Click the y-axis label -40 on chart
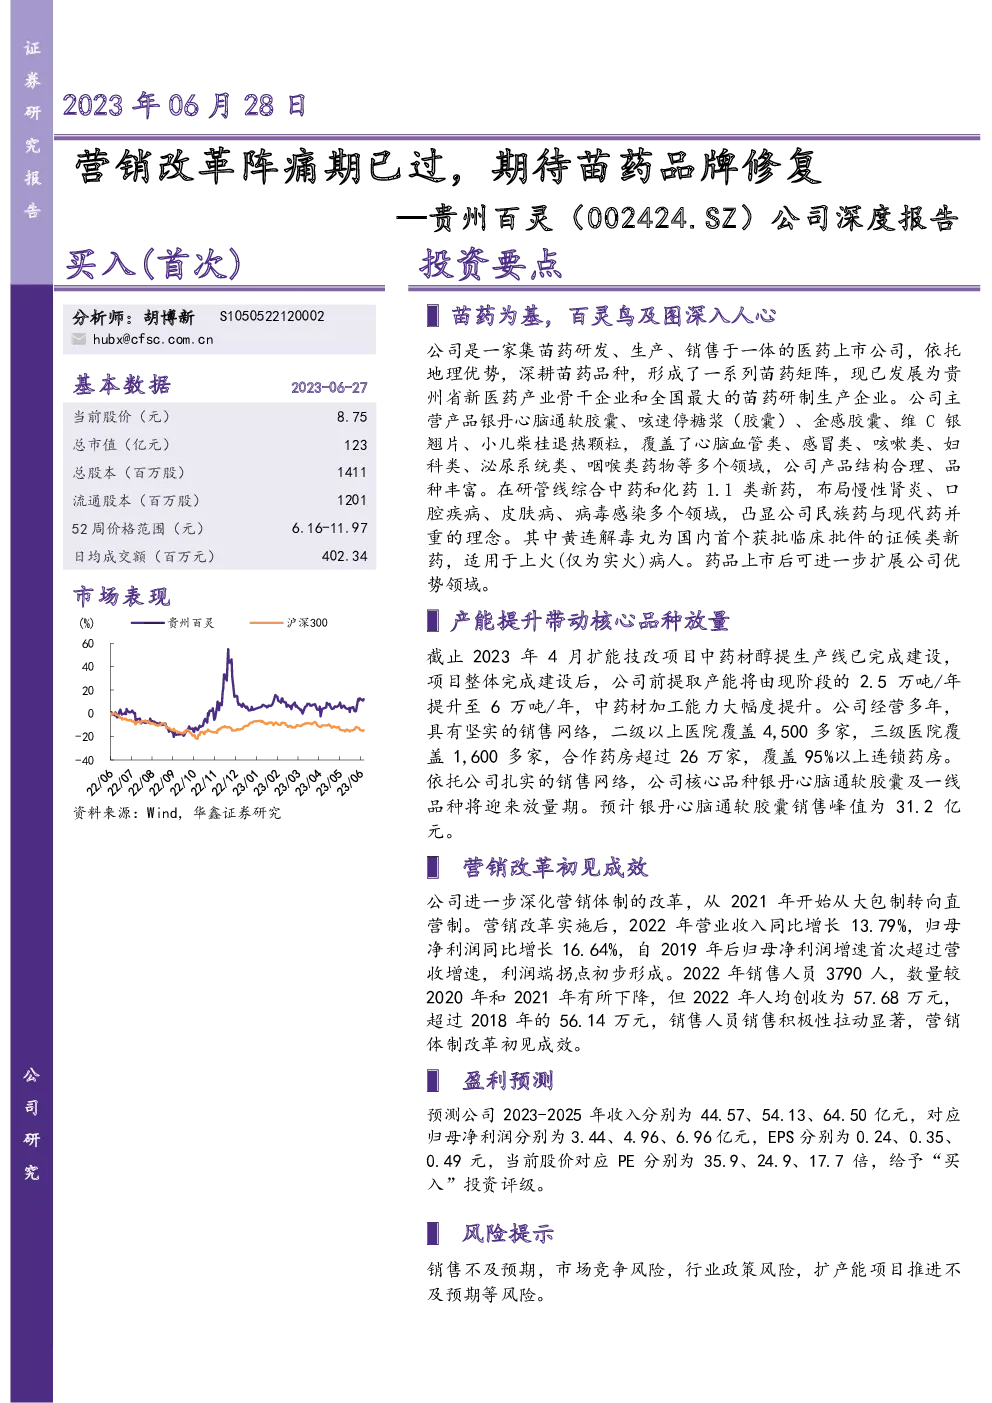 point(86,761)
